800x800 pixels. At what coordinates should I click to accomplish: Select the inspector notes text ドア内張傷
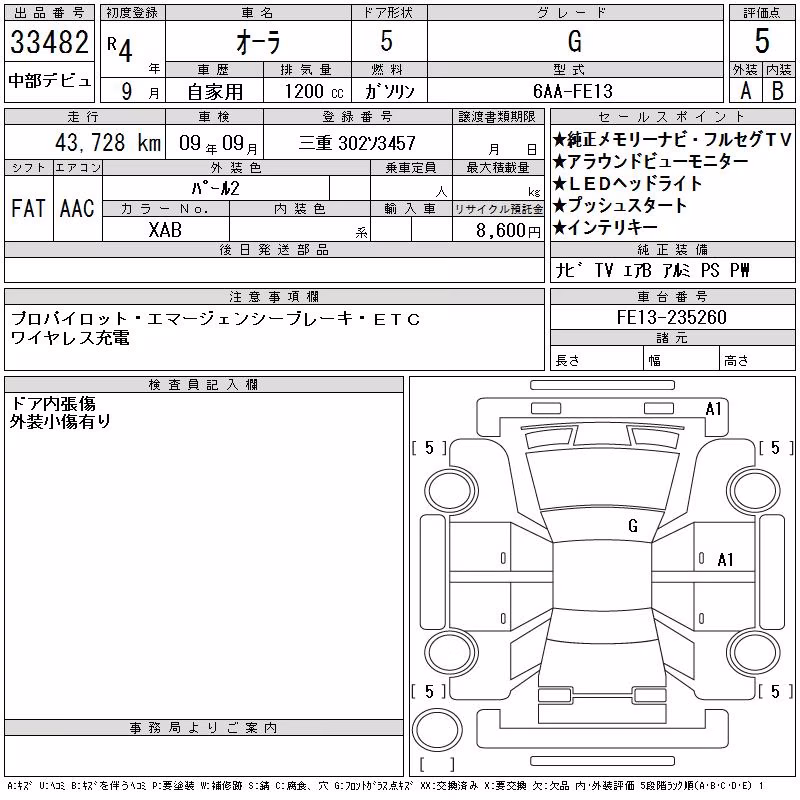(x=53, y=404)
